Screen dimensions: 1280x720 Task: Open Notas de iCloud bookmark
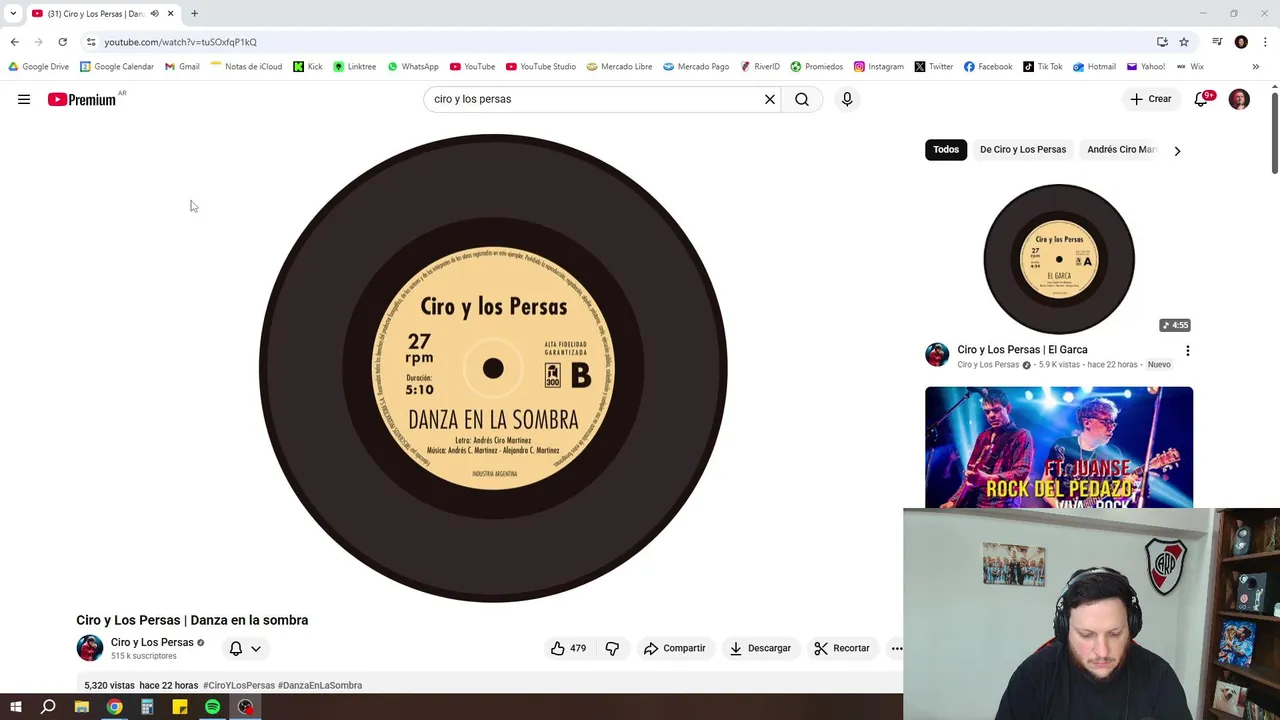pos(246,67)
